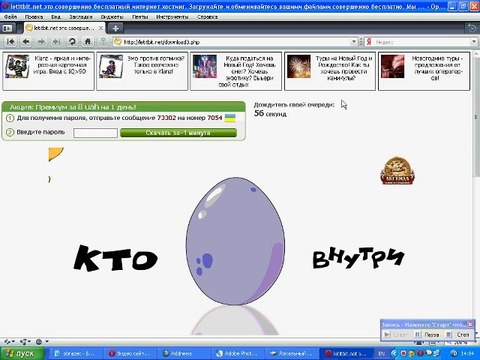Click the '56 секунд' countdown text
The width and height of the screenshot is (480, 360).
[270, 113]
